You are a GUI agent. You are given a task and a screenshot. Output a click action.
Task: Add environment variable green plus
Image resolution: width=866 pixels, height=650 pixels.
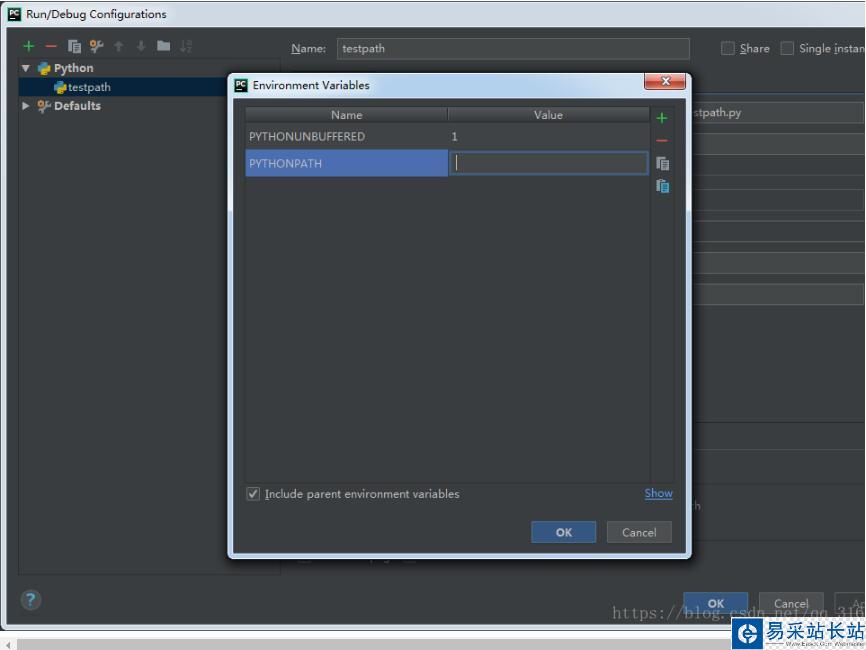tap(662, 118)
